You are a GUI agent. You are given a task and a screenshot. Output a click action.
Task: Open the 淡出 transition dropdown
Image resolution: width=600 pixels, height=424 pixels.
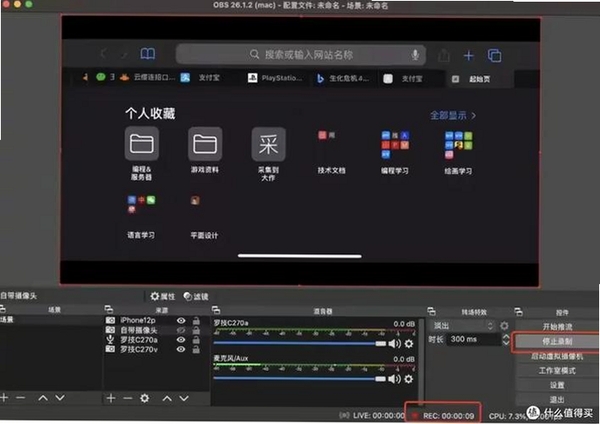click(x=462, y=326)
